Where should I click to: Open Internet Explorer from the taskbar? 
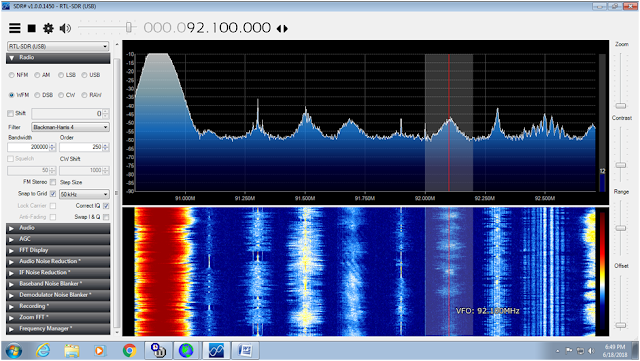tap(43, 350)
